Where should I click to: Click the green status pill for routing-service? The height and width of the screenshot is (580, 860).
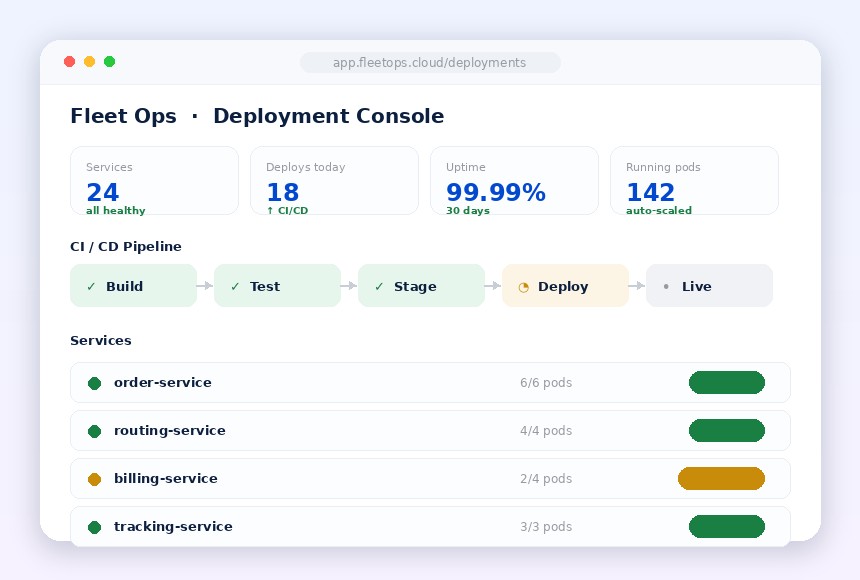(727, 430)
